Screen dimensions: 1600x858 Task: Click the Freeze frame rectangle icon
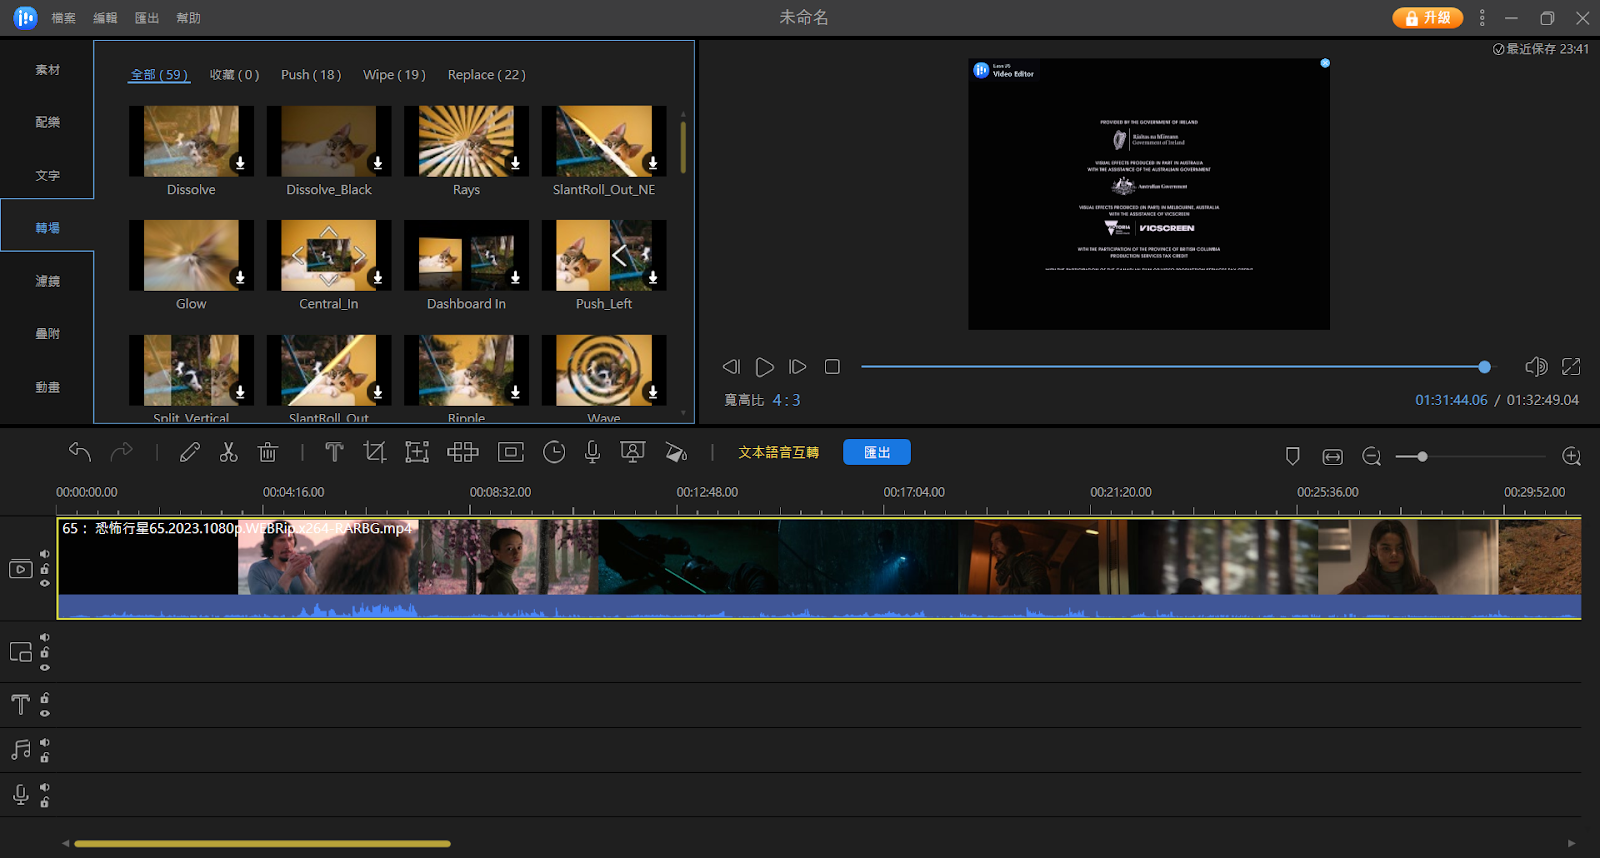[511, 452]
